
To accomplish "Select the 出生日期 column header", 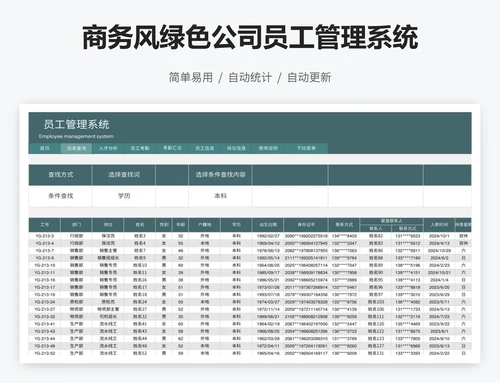I will pos(268,225).
